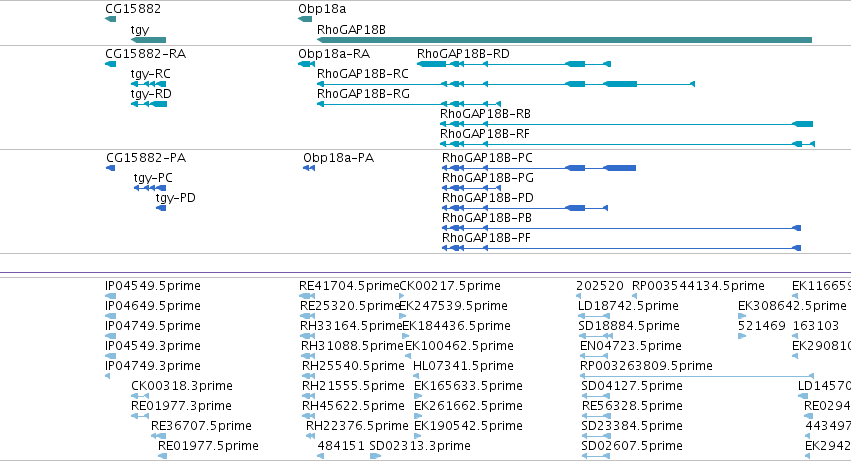Select the CG15882-RA transcript label
Screen dimensions: 851x461
pyautogui.click(x=145, y=54)
